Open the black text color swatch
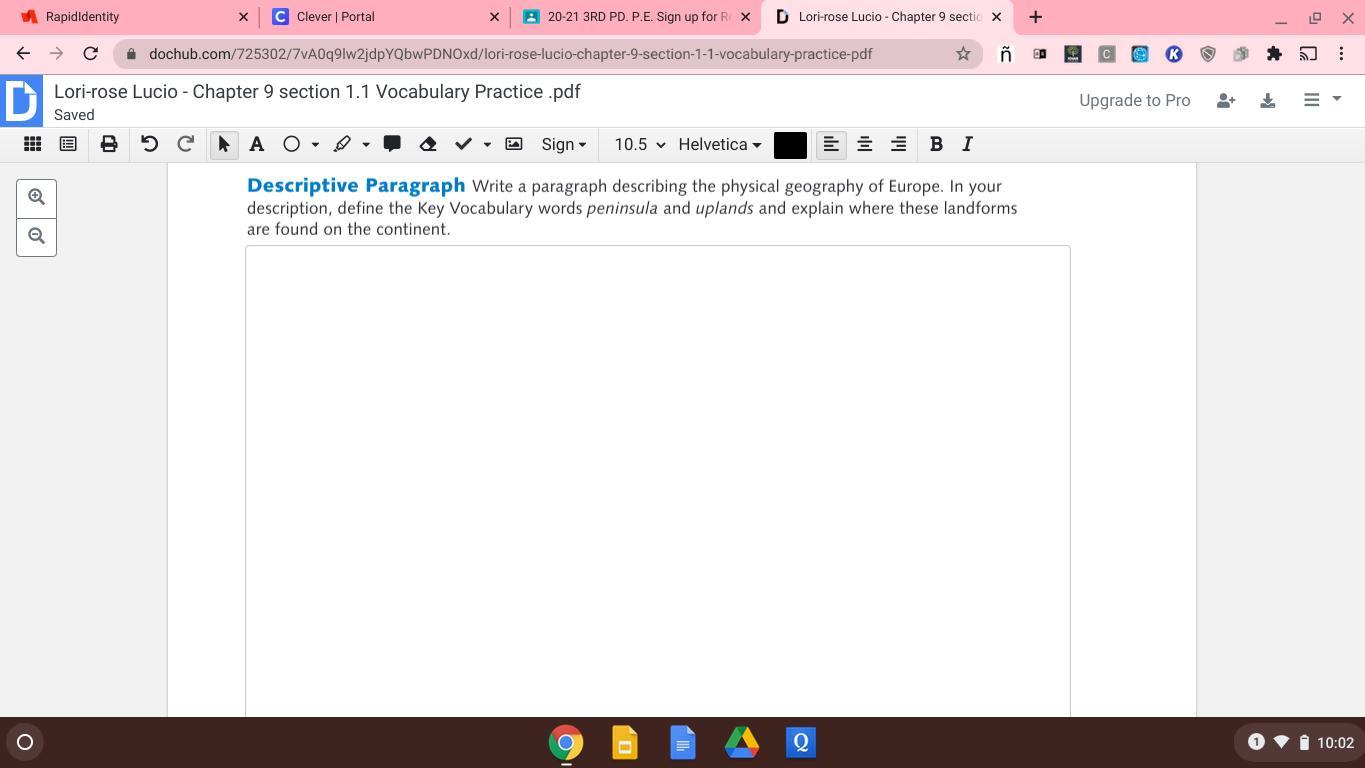This screenshot has height=768, width=1365. 790,145
